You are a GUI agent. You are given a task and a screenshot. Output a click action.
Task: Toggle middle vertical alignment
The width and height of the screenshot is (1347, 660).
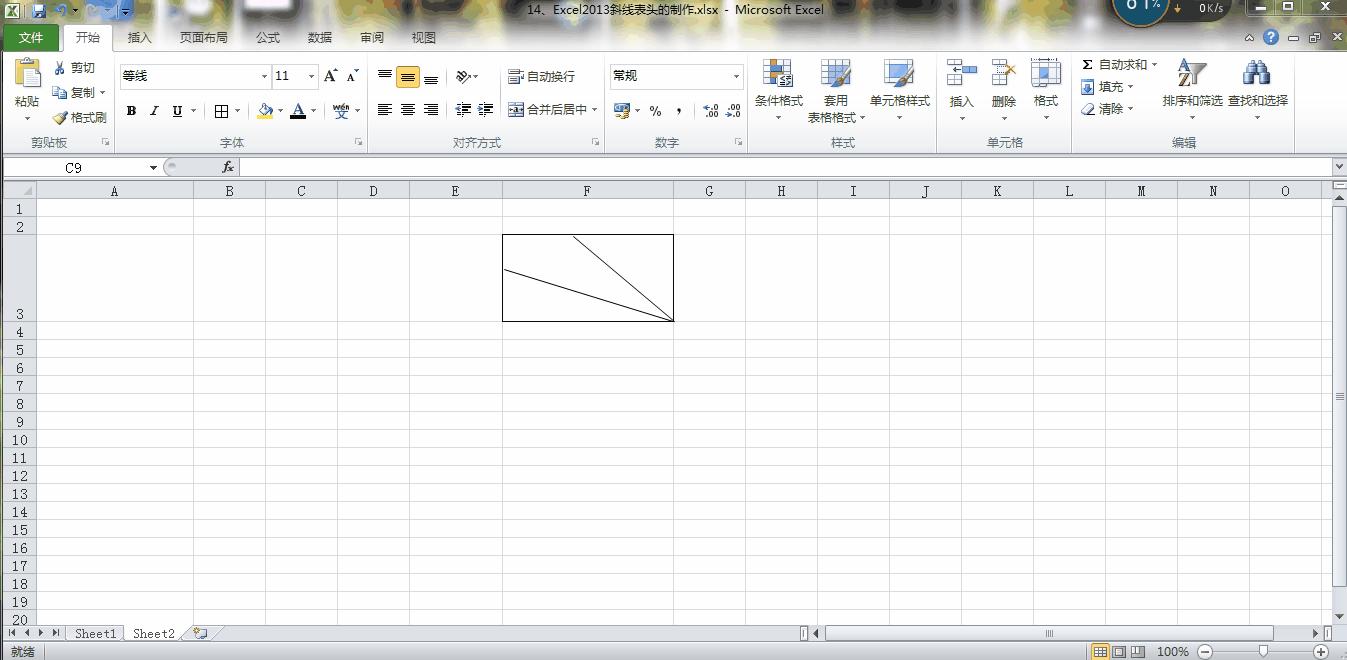tap(408, 77)
